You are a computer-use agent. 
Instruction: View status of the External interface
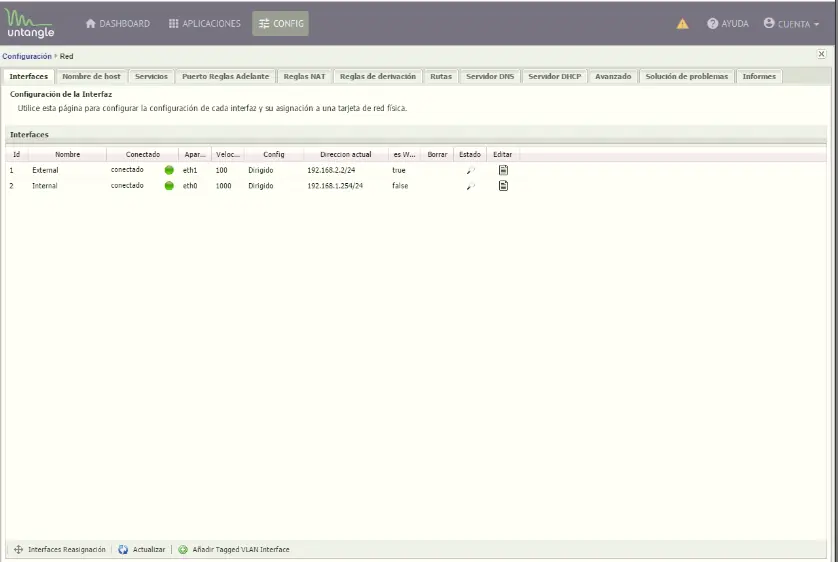coord(470,170)
